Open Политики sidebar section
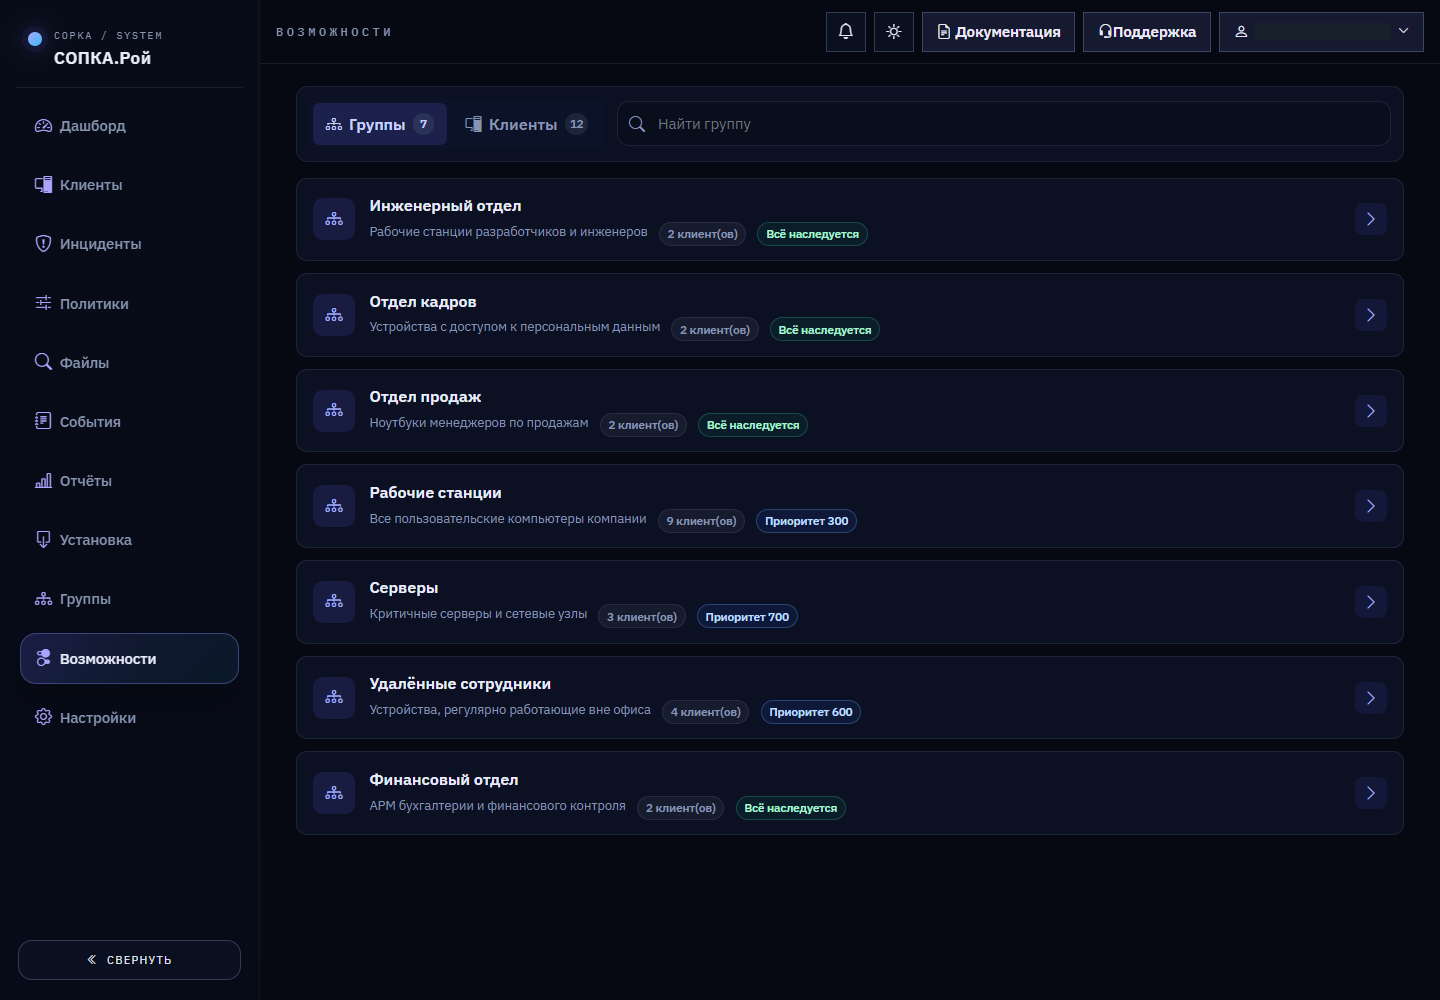This screenshot has height=1000, width=1440. tap(129, 304)
